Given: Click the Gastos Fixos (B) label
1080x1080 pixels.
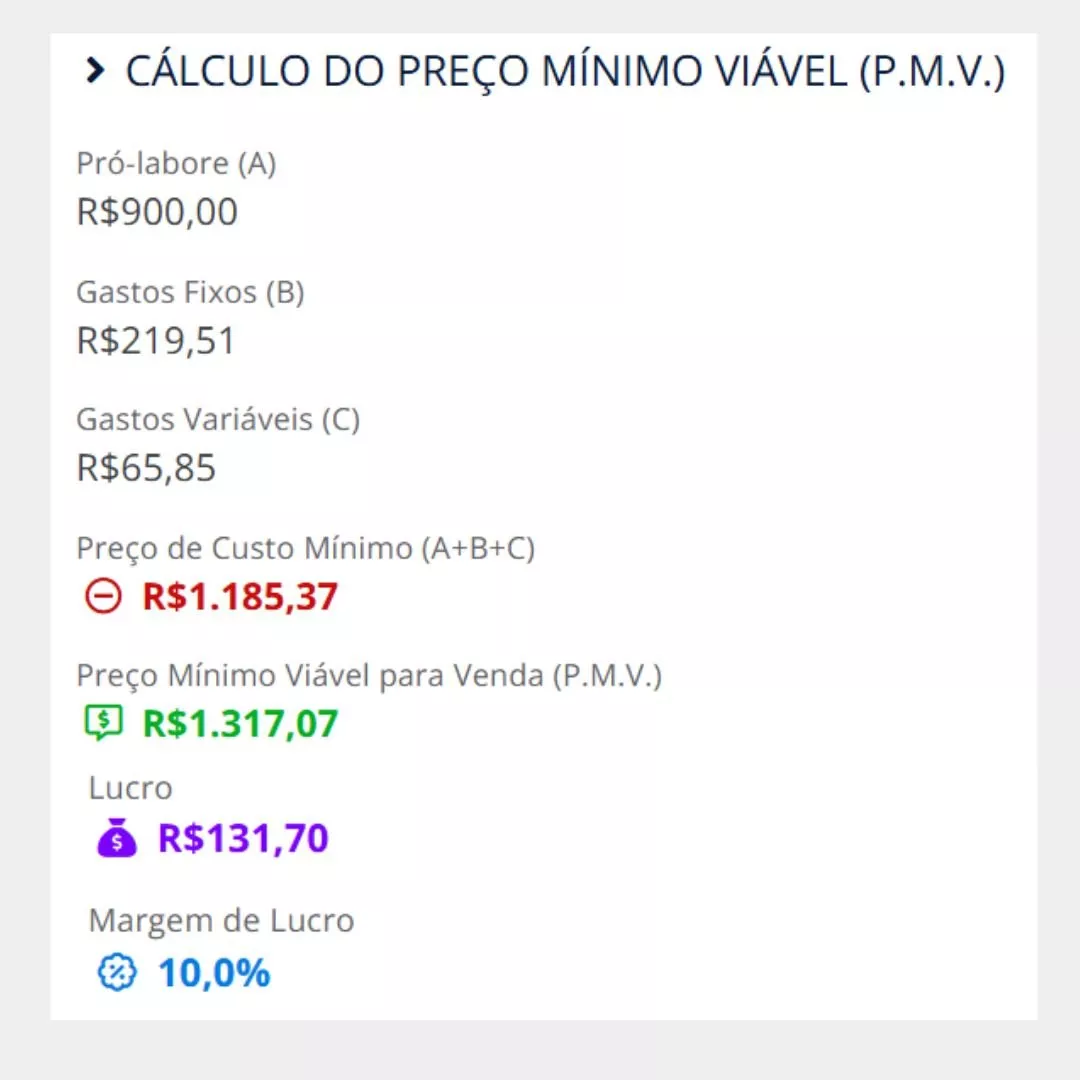Looking at the screenshot, I should click(x=190, y=292).
